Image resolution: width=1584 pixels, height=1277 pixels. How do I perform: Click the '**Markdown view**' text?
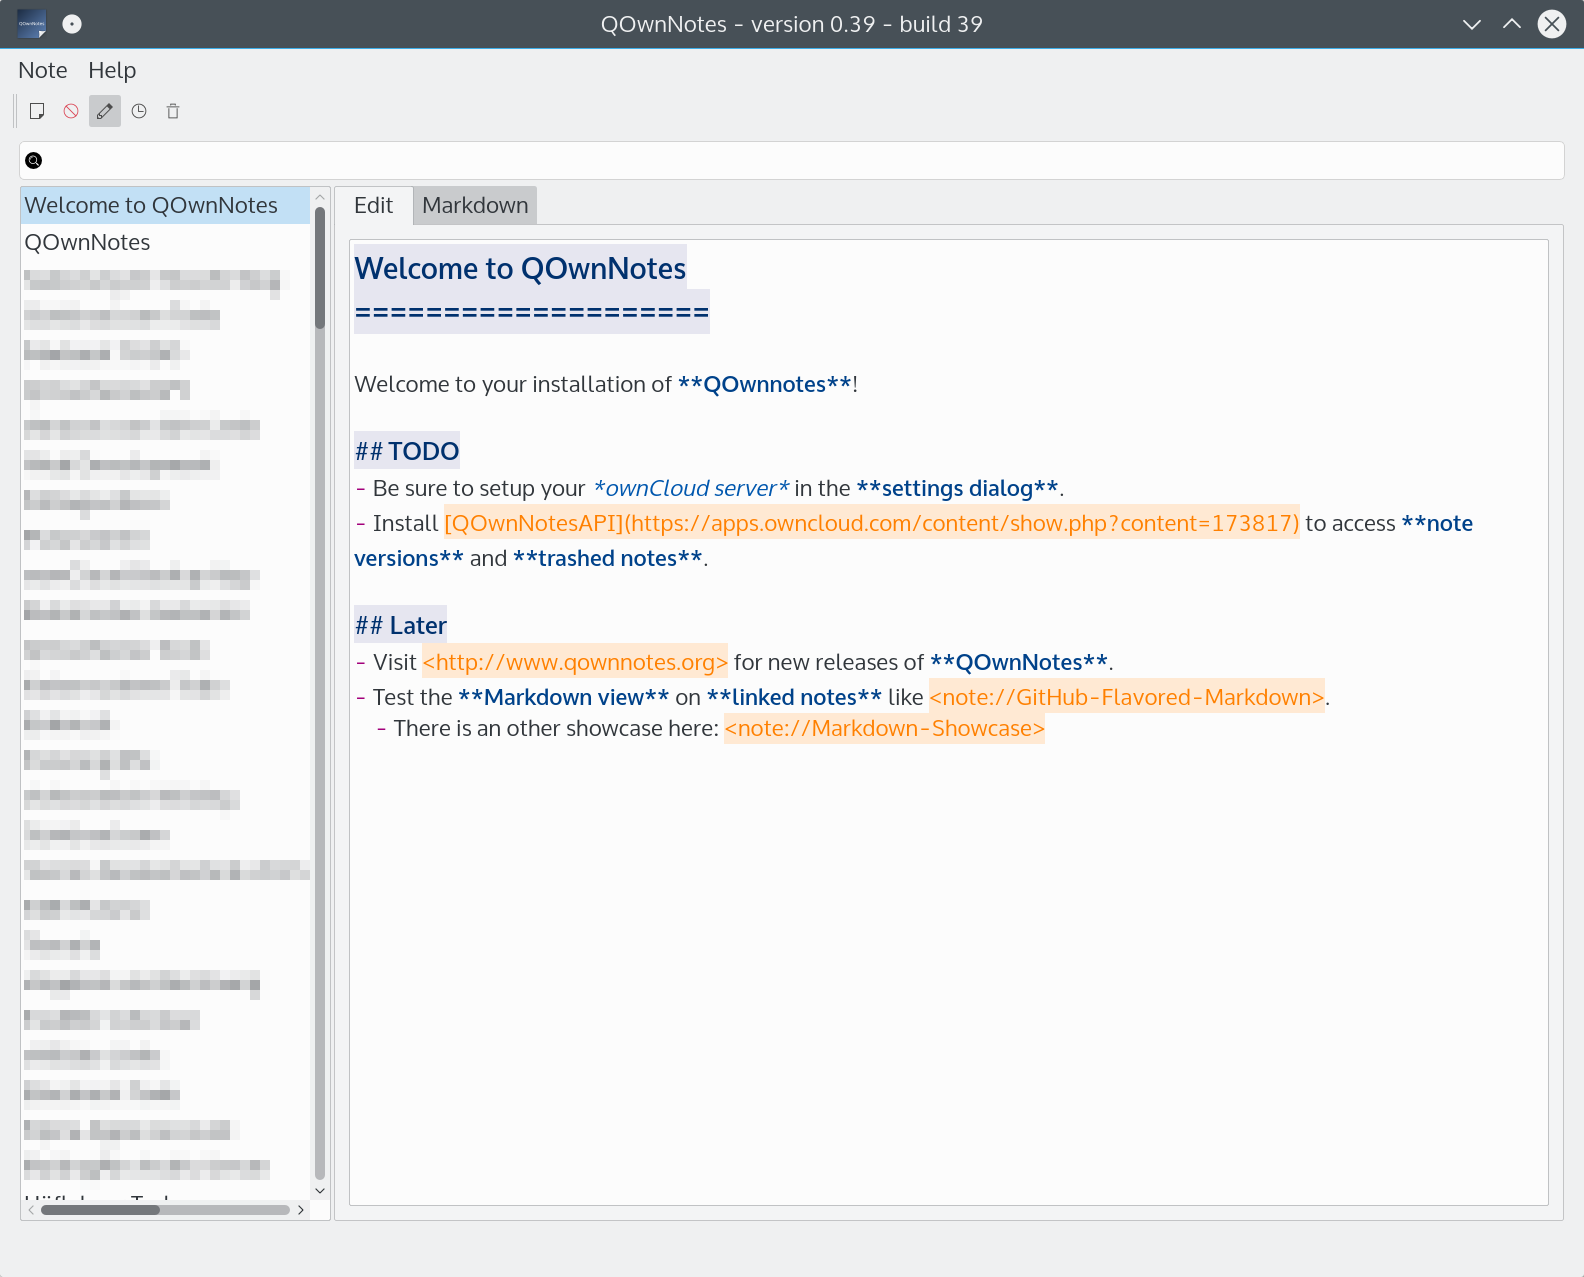(x=564, y=697)
